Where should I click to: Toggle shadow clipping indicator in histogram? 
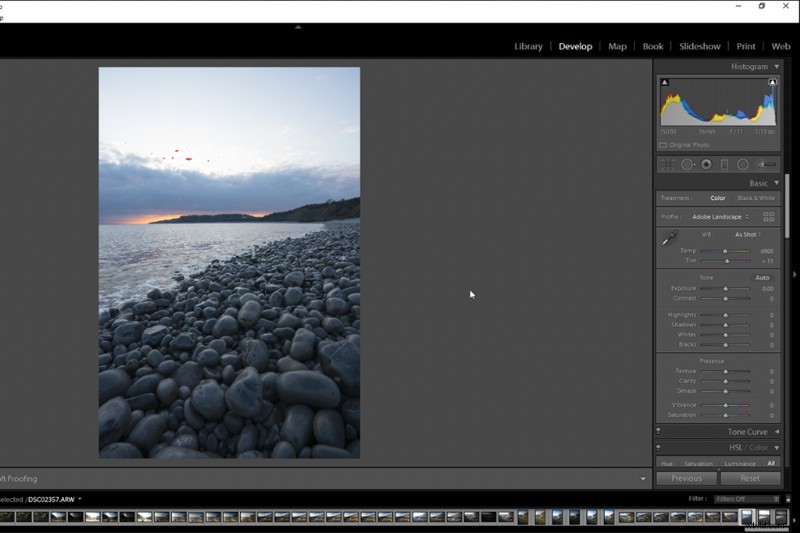coord(664,82)
